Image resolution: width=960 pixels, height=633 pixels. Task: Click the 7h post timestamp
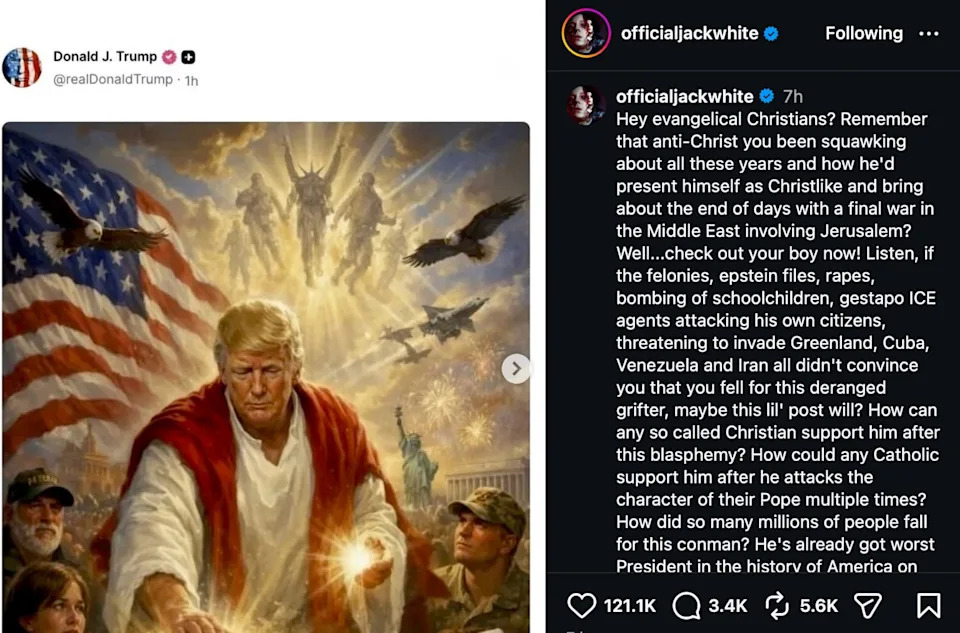(793, 97)
